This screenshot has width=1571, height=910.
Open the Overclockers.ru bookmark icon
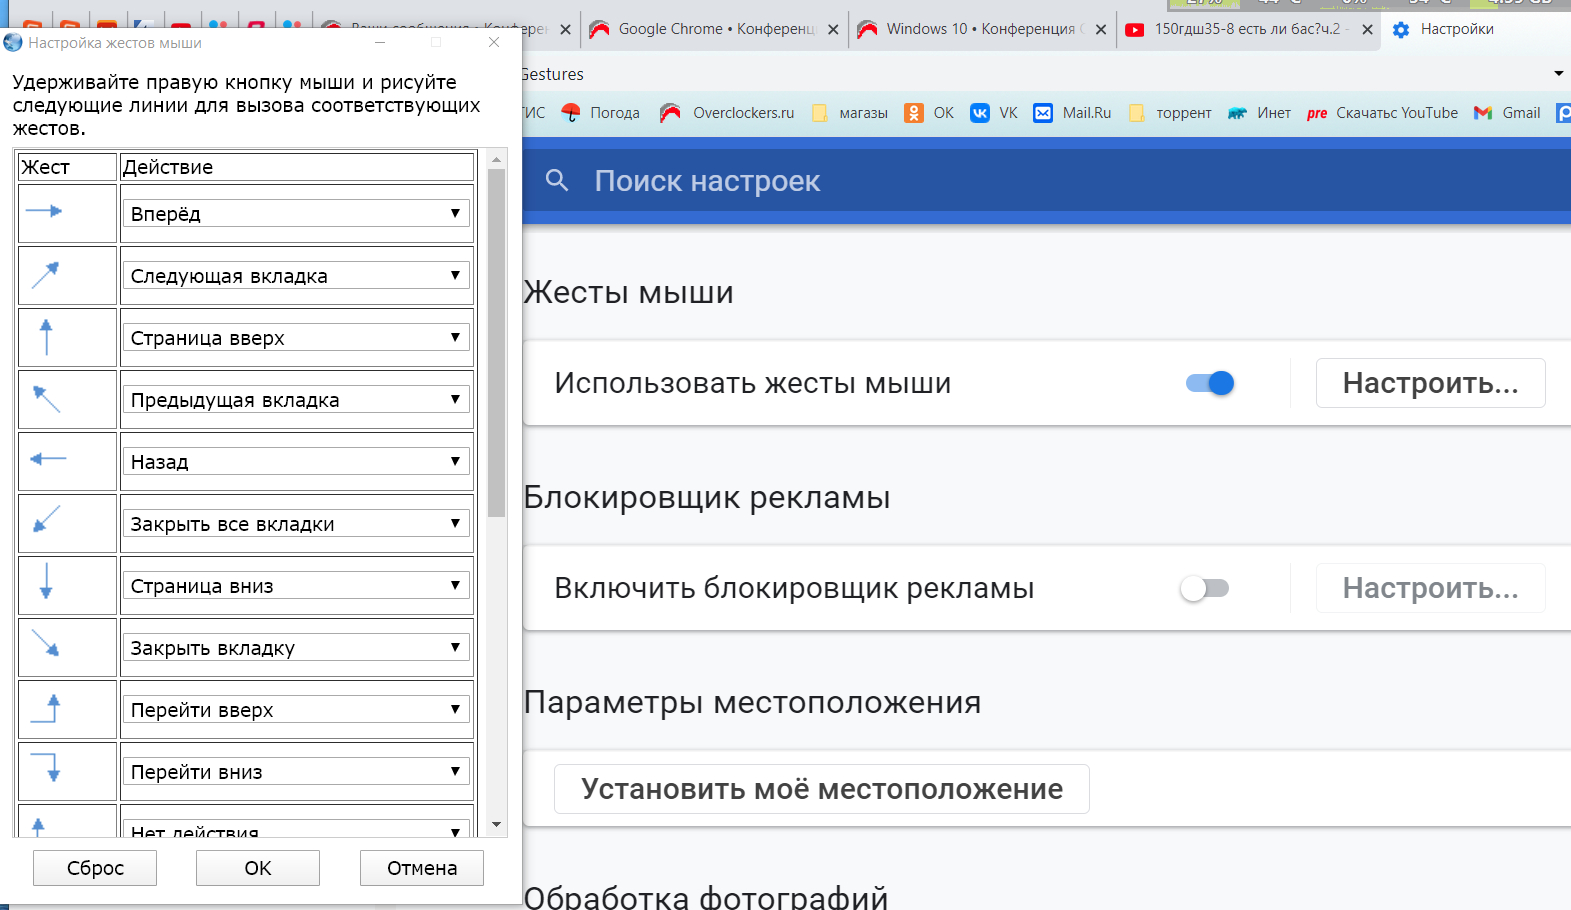(670, 113)
